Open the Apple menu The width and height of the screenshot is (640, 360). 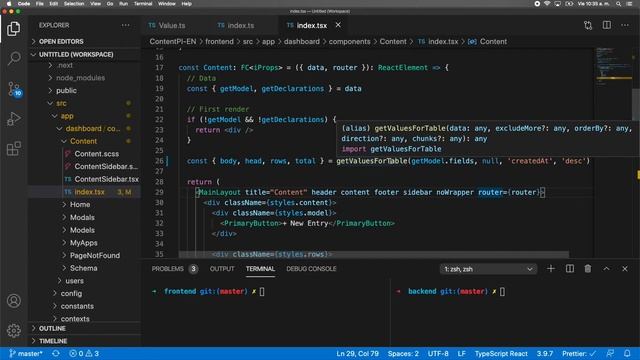pos(9,4)
